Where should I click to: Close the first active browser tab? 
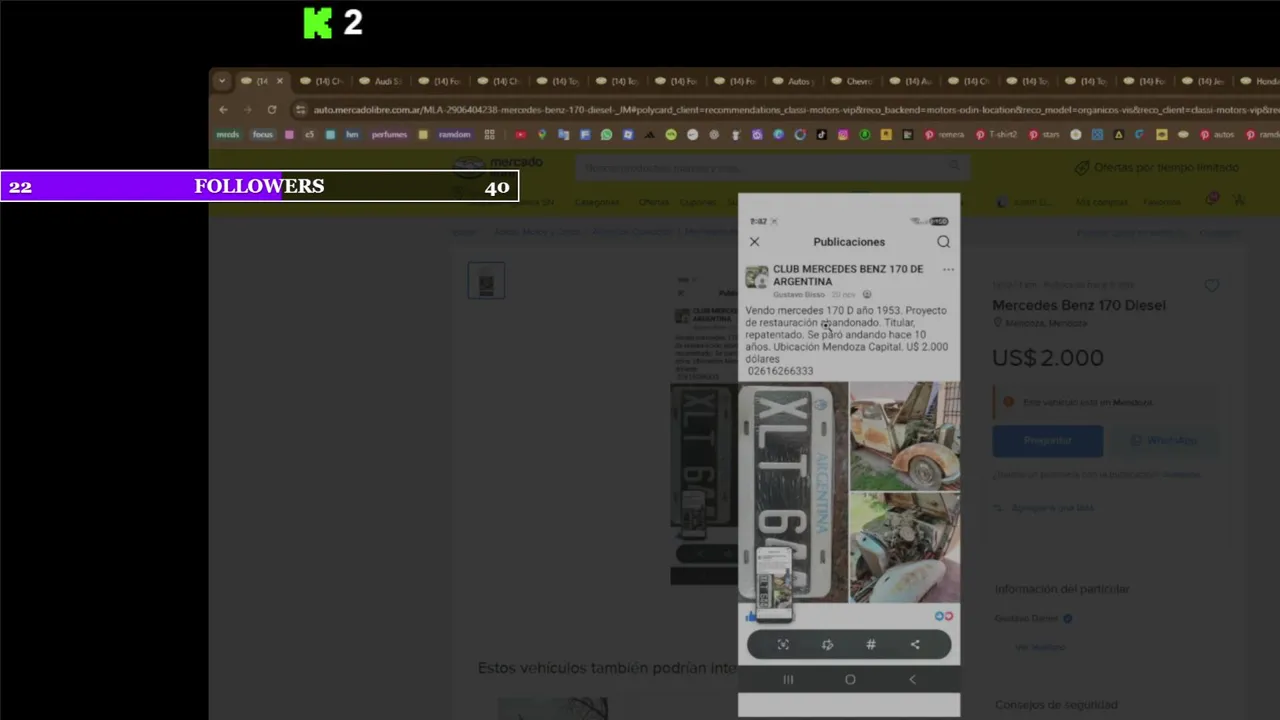pos(279,81)
